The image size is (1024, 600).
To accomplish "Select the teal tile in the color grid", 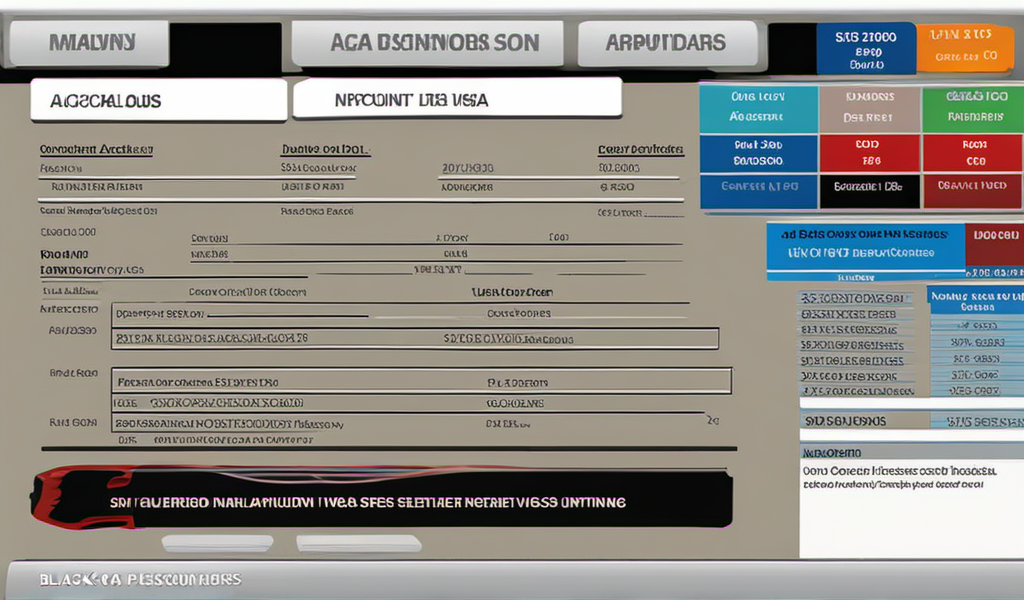I will click(758, 108).
